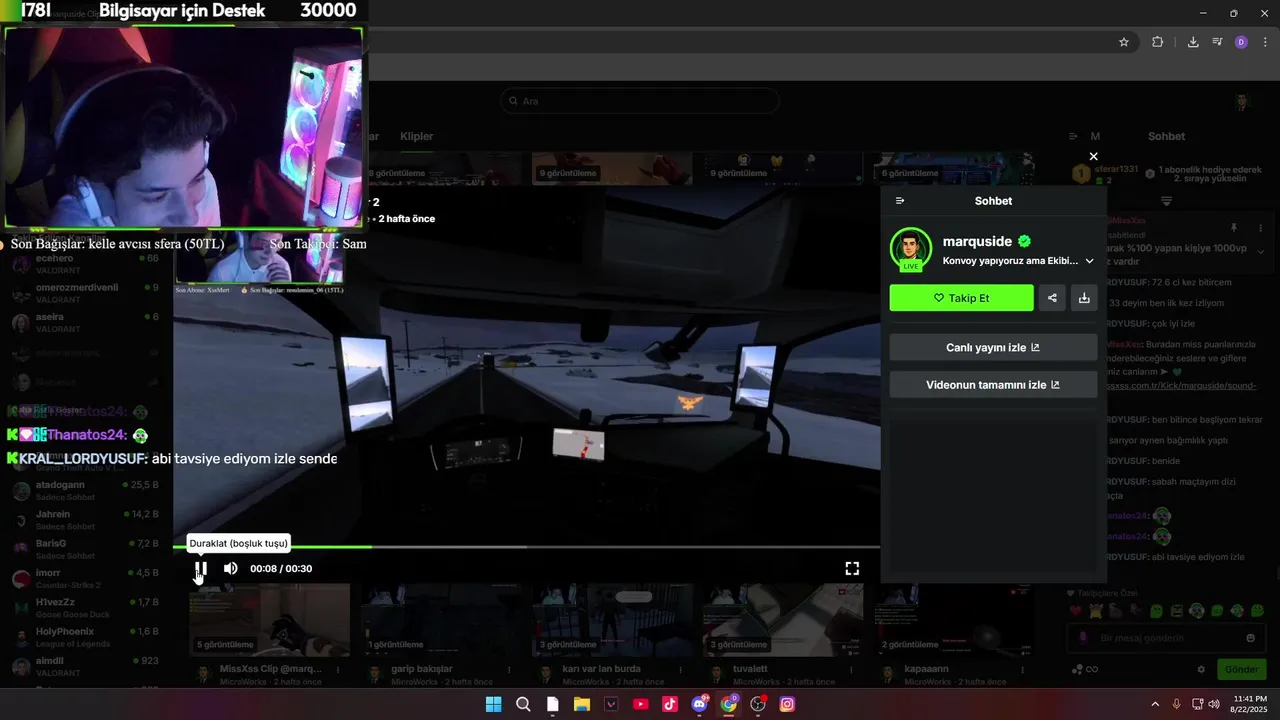Viewport: 1280px width, 720px height.
Task: Open TikTok from the taskbar
Action: [670, 704]
